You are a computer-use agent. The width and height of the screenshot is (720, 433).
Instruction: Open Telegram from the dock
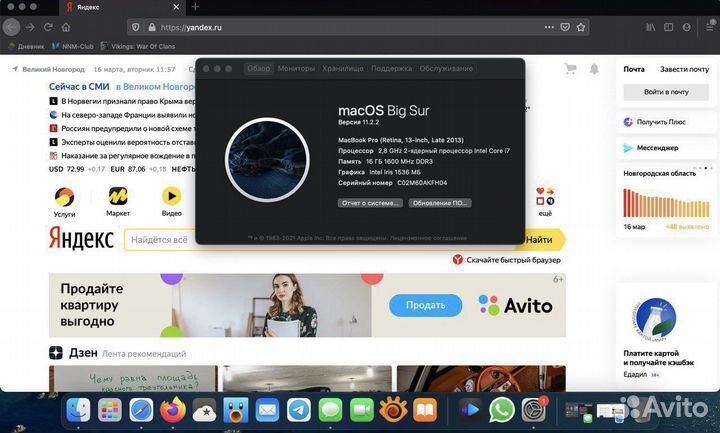pos(299,410)
